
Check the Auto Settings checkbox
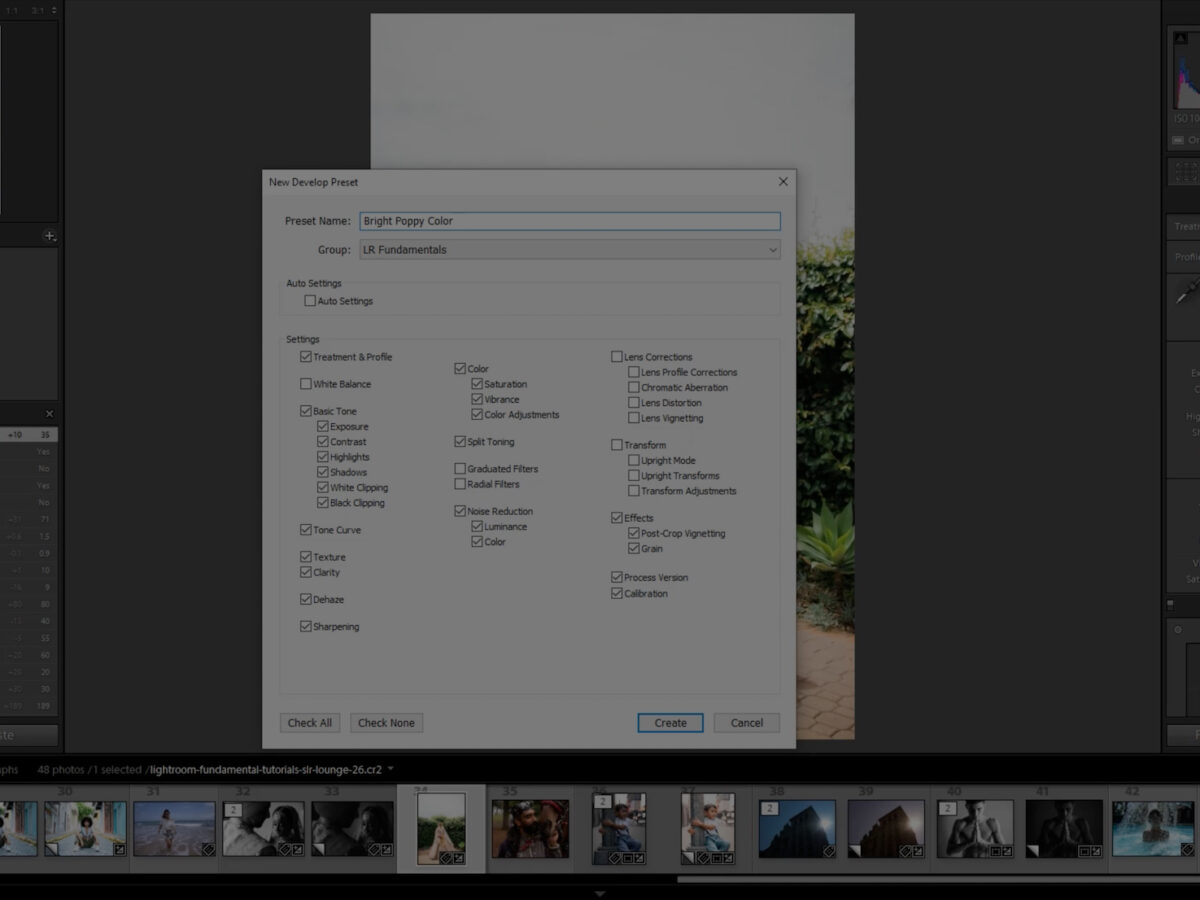point(310,301)
